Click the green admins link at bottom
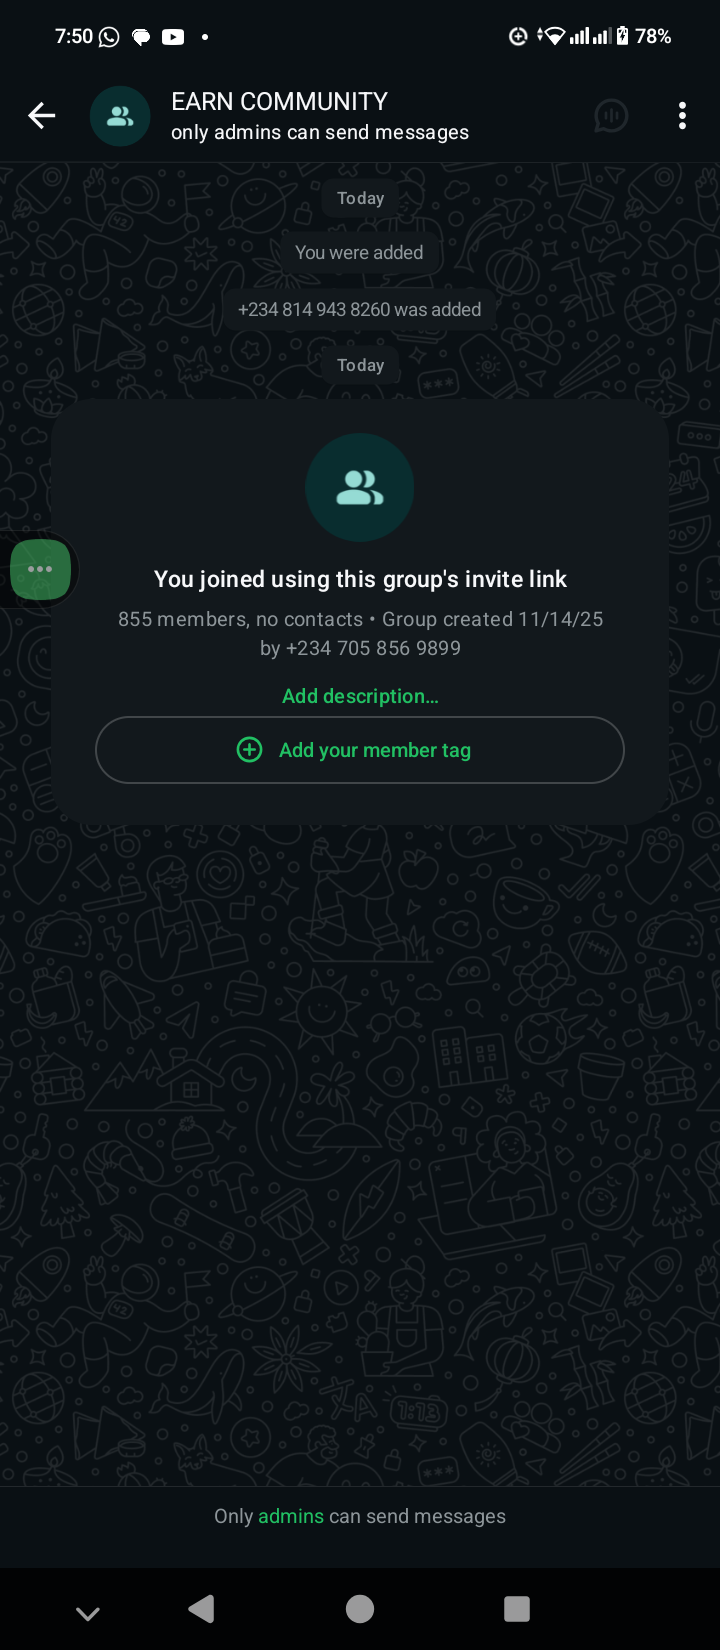 [291, 1516]
